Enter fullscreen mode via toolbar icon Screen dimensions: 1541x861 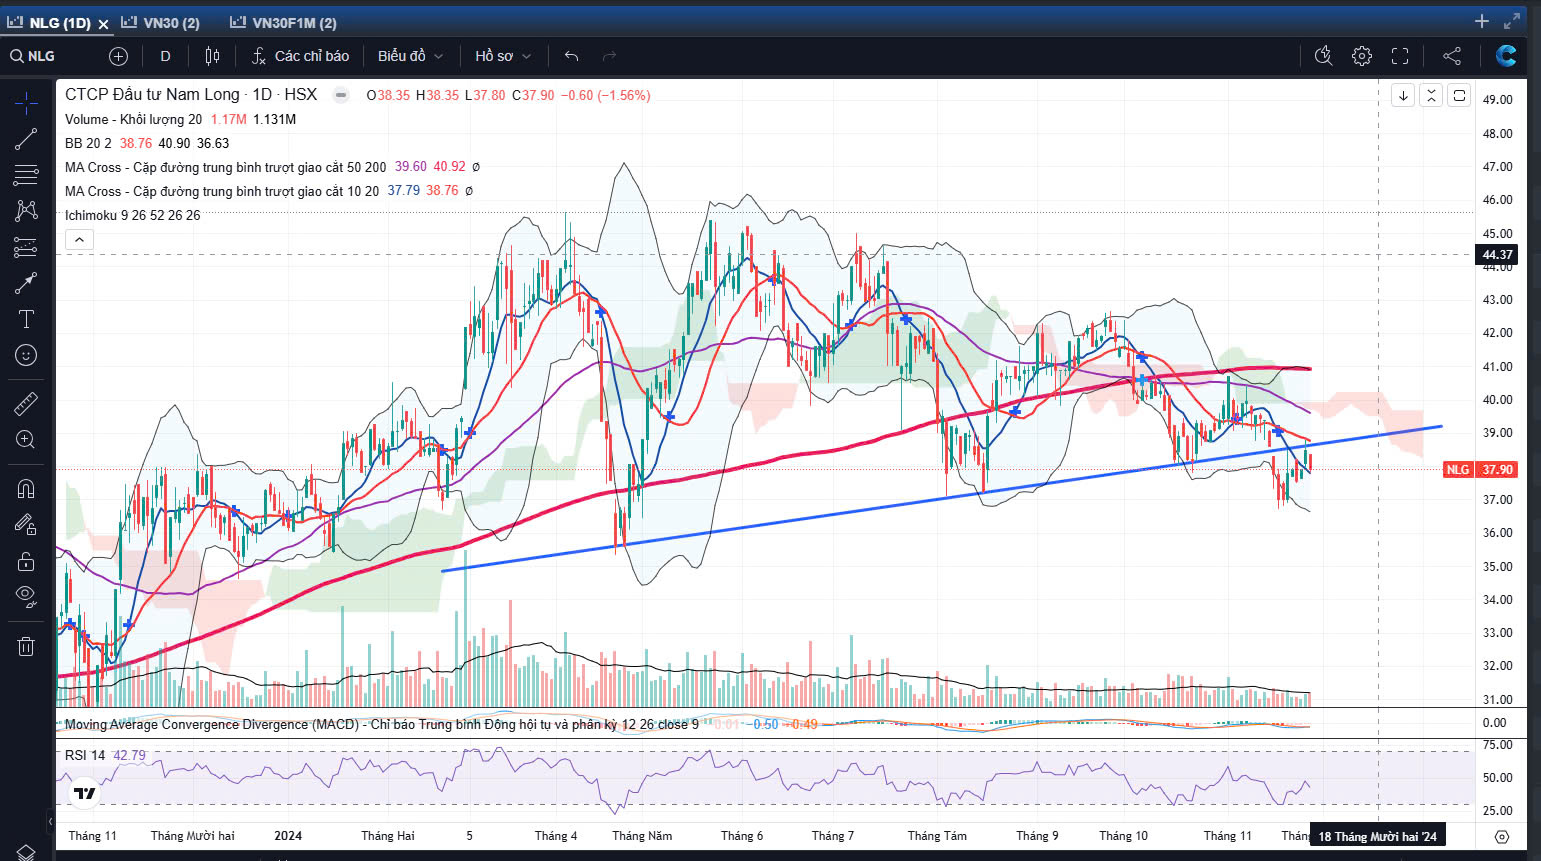point(1400,56)
